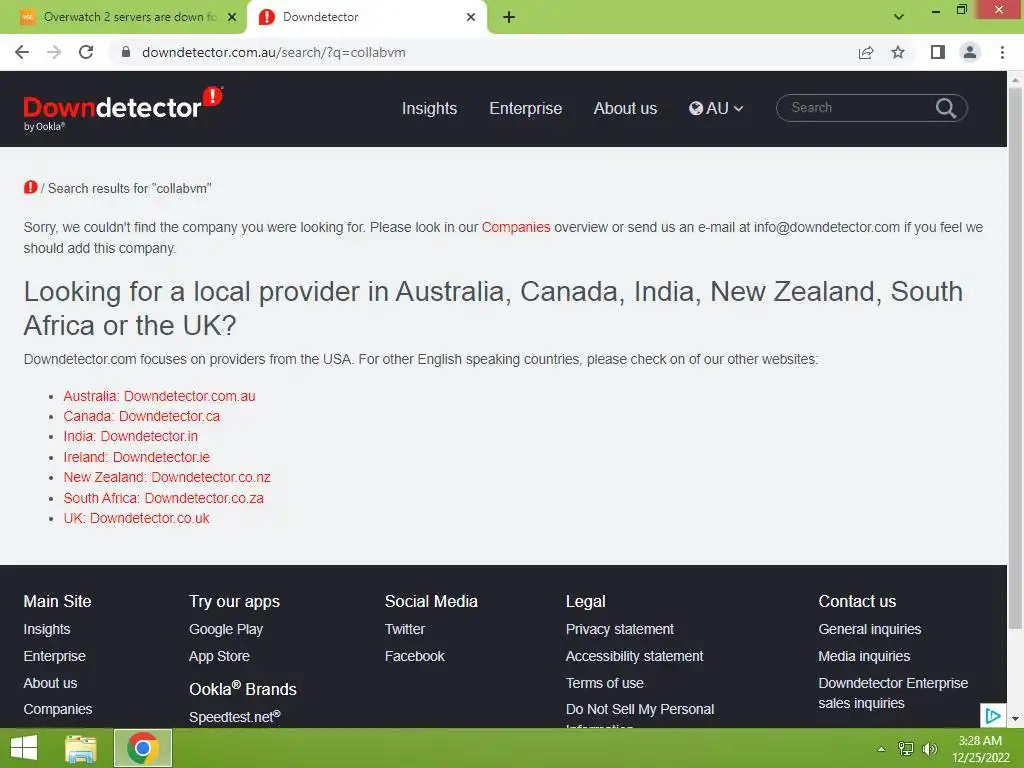Open Chrome three-dot menu
Screen dimensions: 1024x768
(x=1002, y=52)
